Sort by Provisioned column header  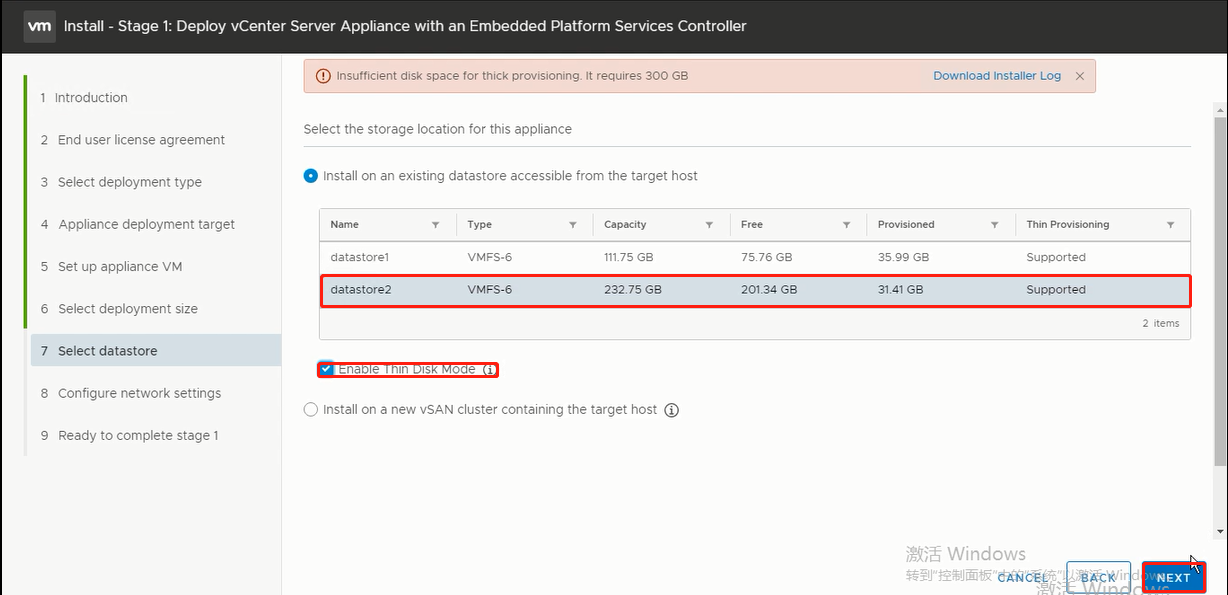click(x=906, y=225)
